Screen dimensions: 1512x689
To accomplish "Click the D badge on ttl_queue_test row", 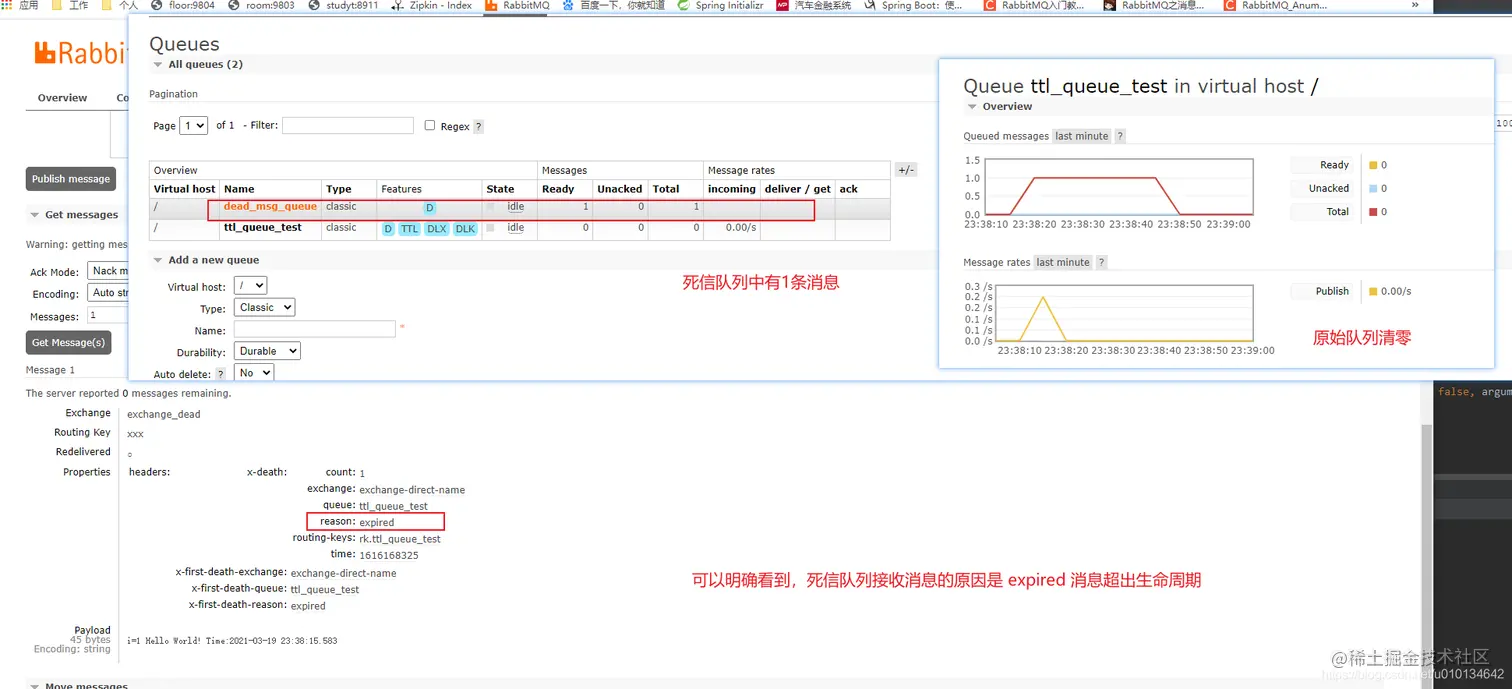I will pos(388,229).
